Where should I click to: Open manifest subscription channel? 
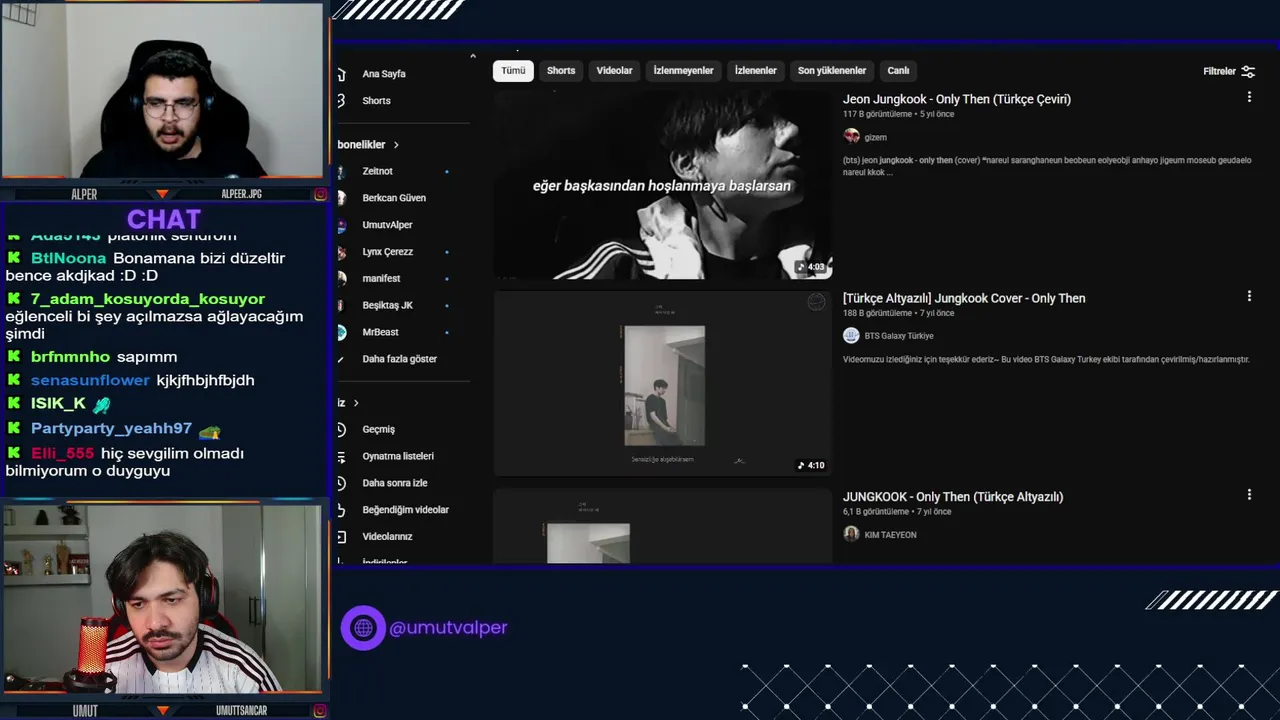point(381,278)
